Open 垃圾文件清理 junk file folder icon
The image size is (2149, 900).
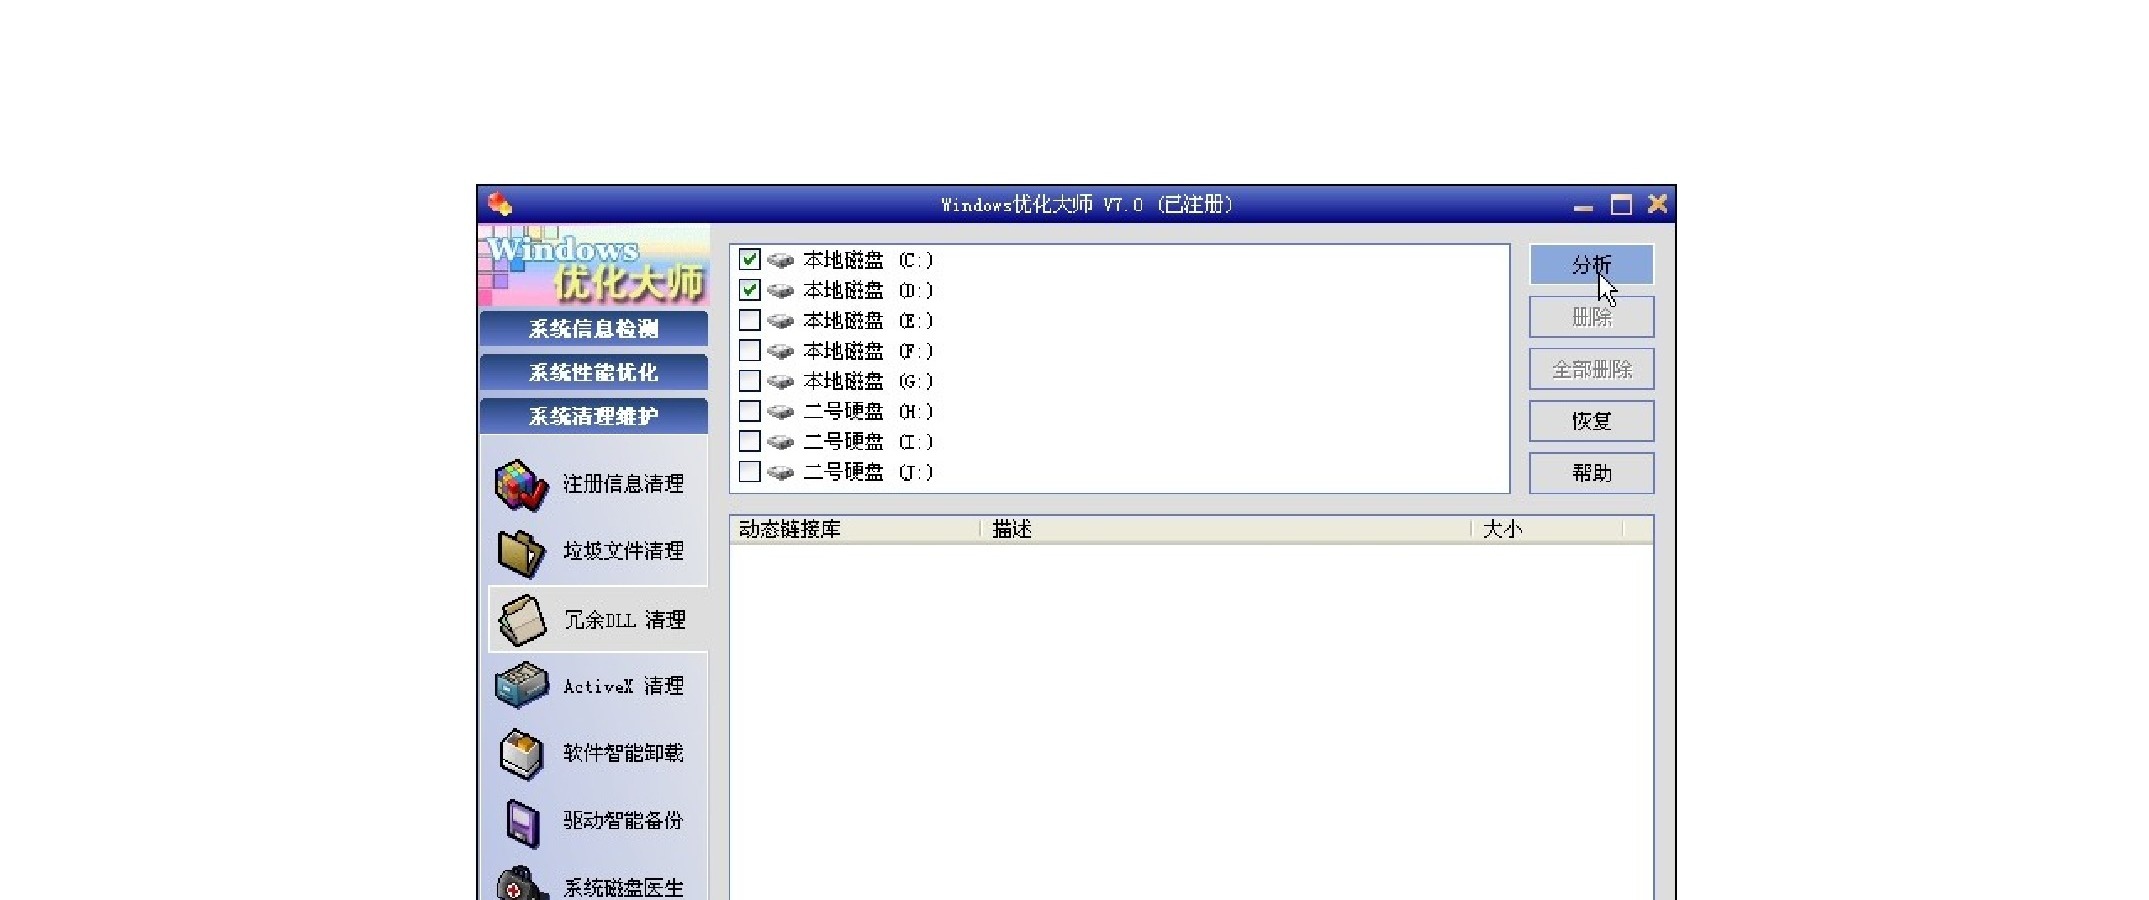tap(522, 553)
